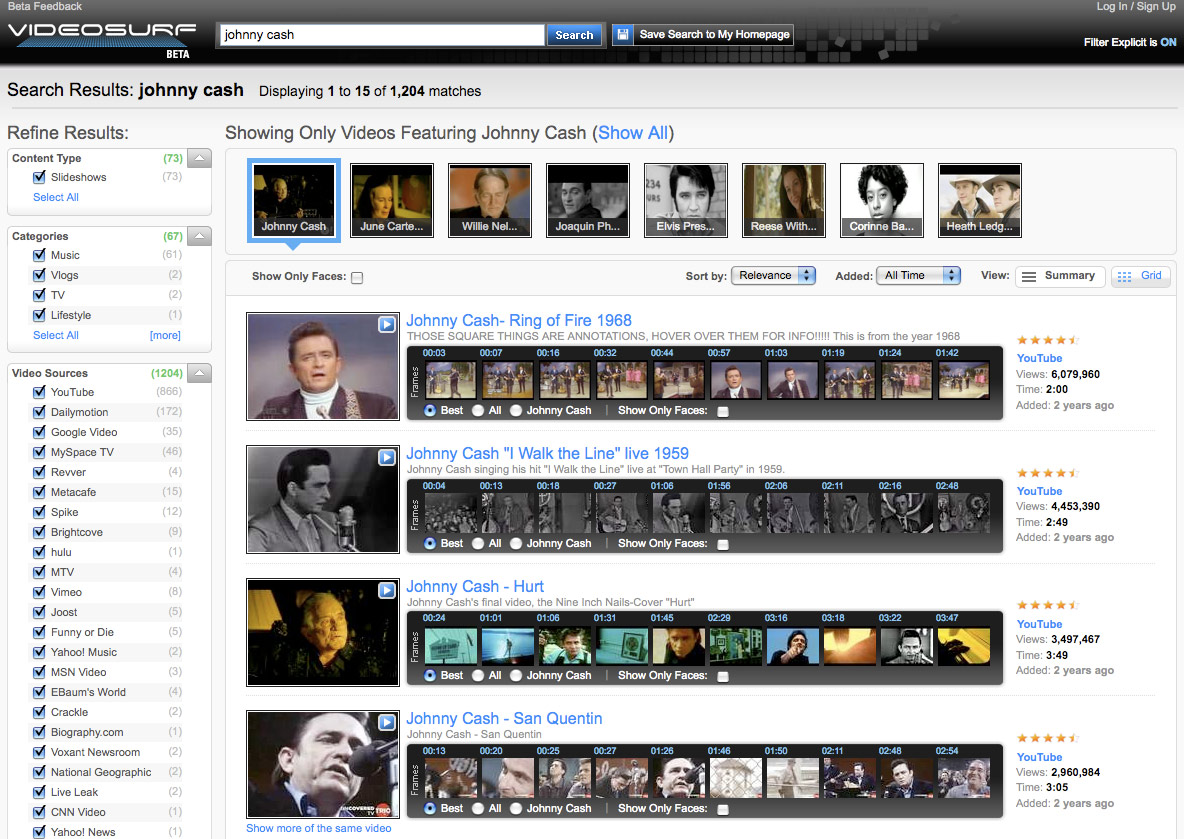Collapse the Categories panel
This screenshot has height=839, width=1184.
point(199,236)
